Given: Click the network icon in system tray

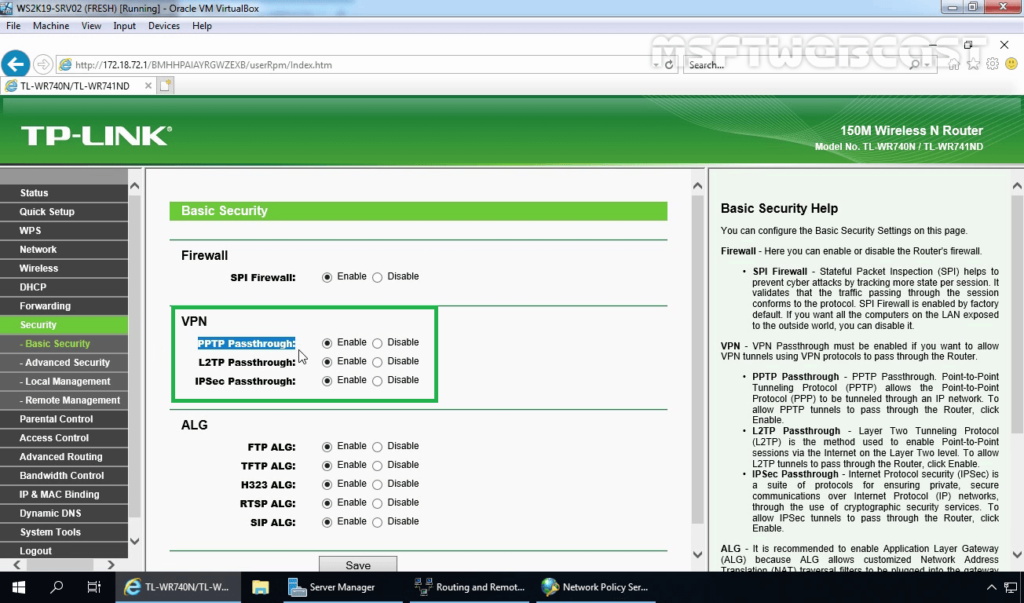Looking at the screenshot, I should tap(1011, 587).
